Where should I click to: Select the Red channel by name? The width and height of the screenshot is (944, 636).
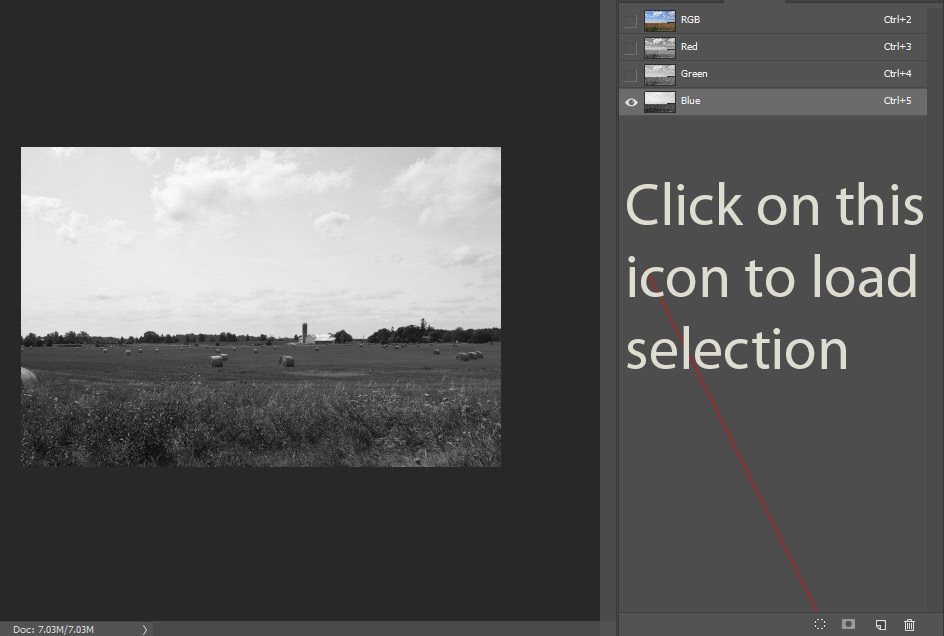(x=689, y=47)
